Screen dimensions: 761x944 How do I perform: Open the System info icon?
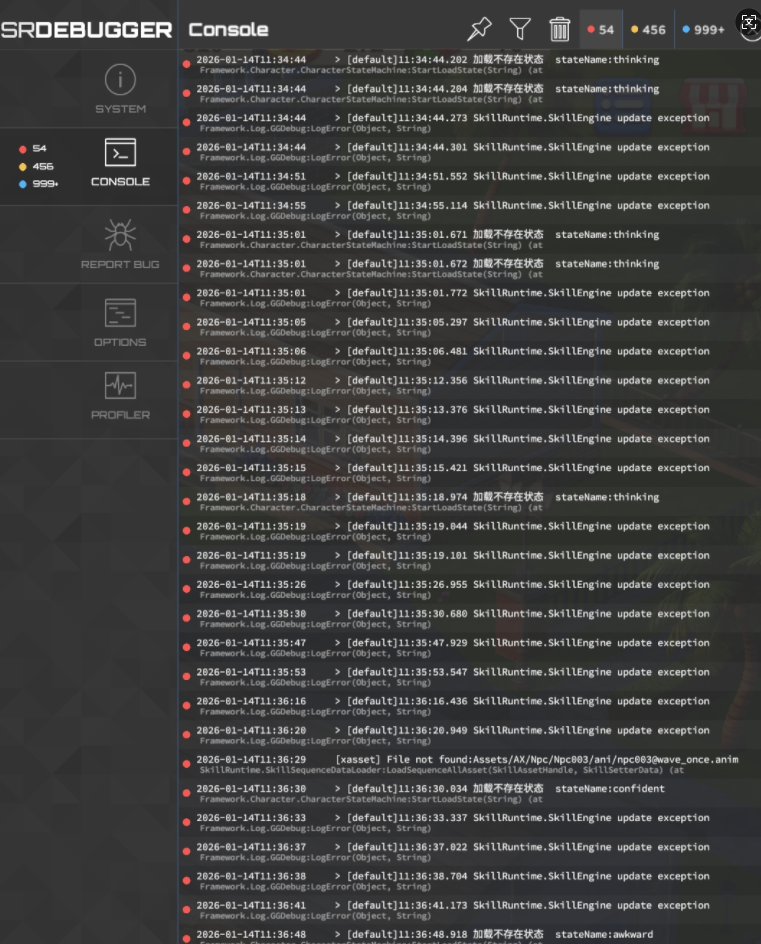pyautogui.click(x=120, y=79)
